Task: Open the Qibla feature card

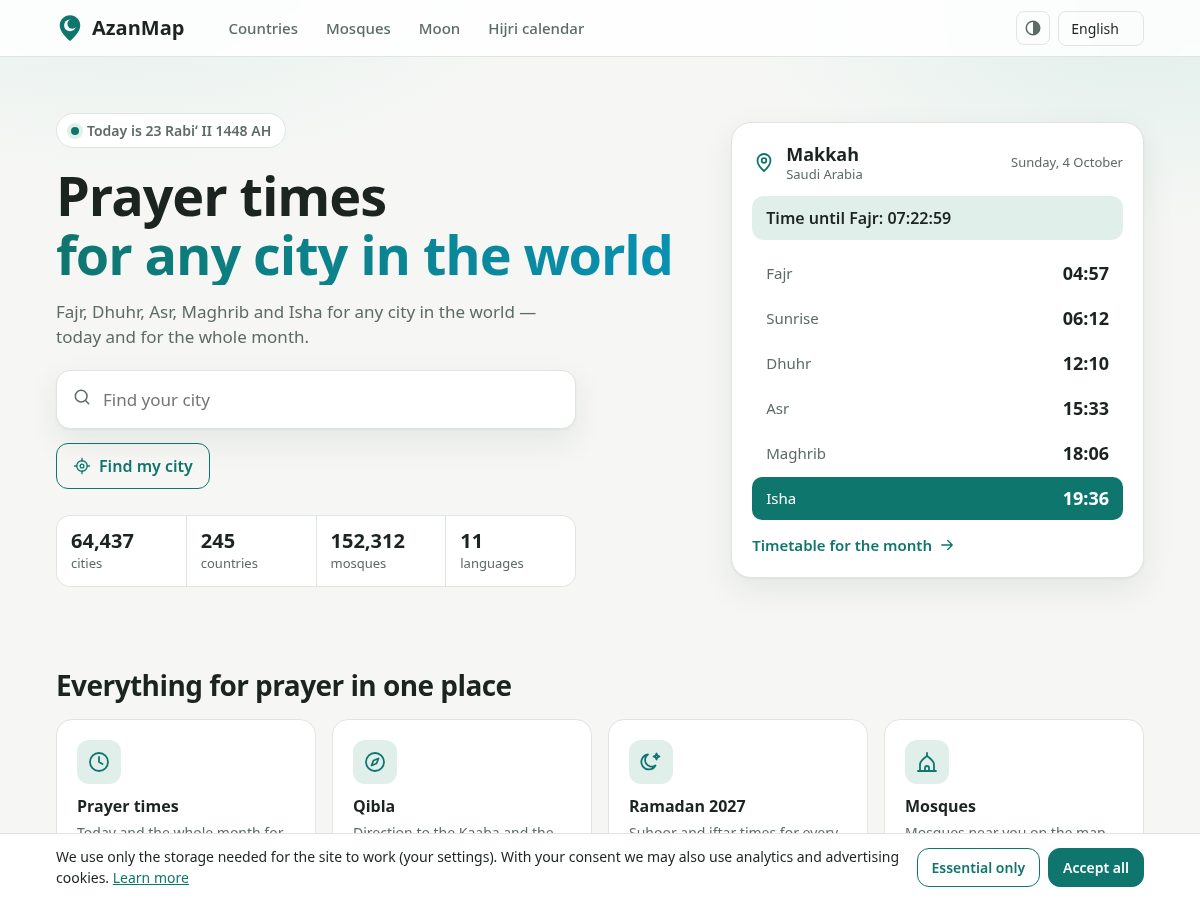Action: pyautogui.click(x=462, y=777)
